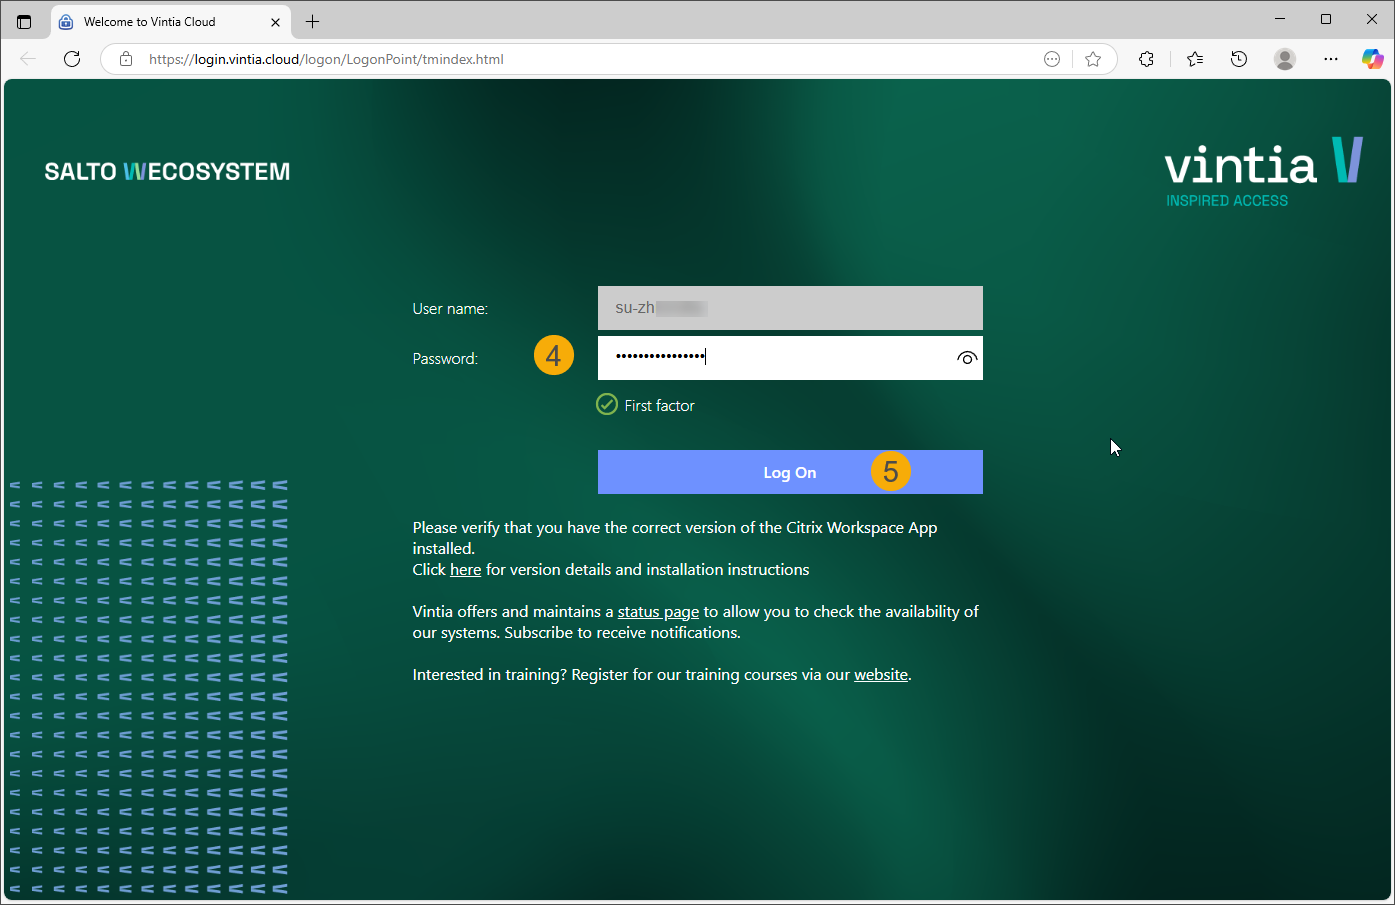Click the greyed User name field
This screenshot has width=1395, height=905.
click(790, 308)
